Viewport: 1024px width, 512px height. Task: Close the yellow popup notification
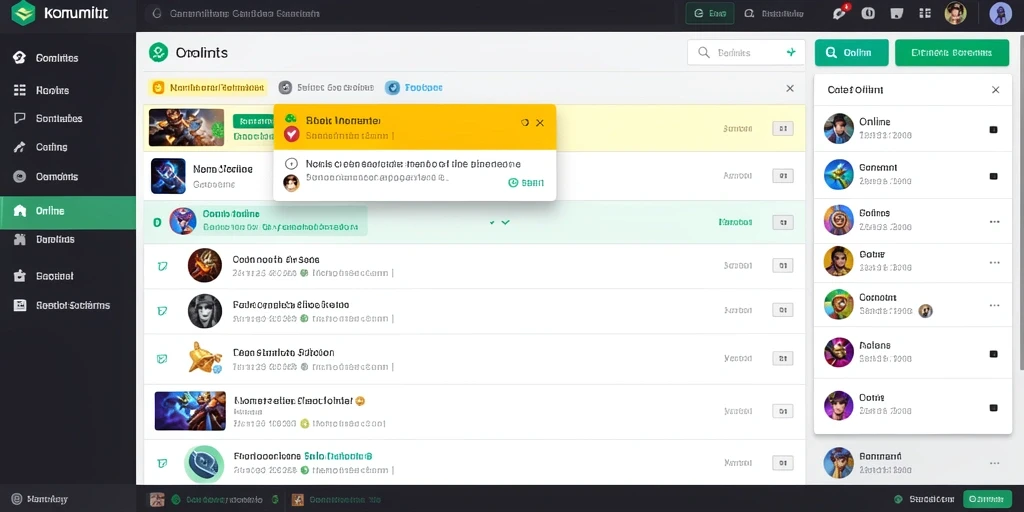tap(539, 123)
